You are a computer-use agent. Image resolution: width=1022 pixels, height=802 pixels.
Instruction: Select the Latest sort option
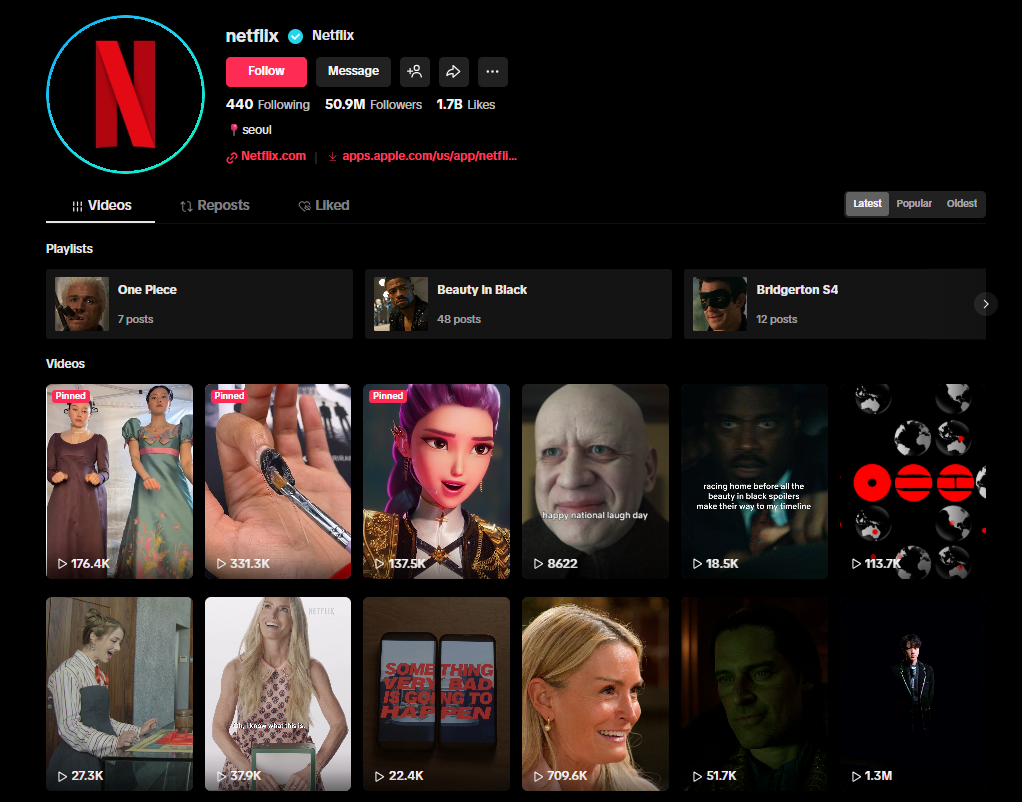[867, 203]
